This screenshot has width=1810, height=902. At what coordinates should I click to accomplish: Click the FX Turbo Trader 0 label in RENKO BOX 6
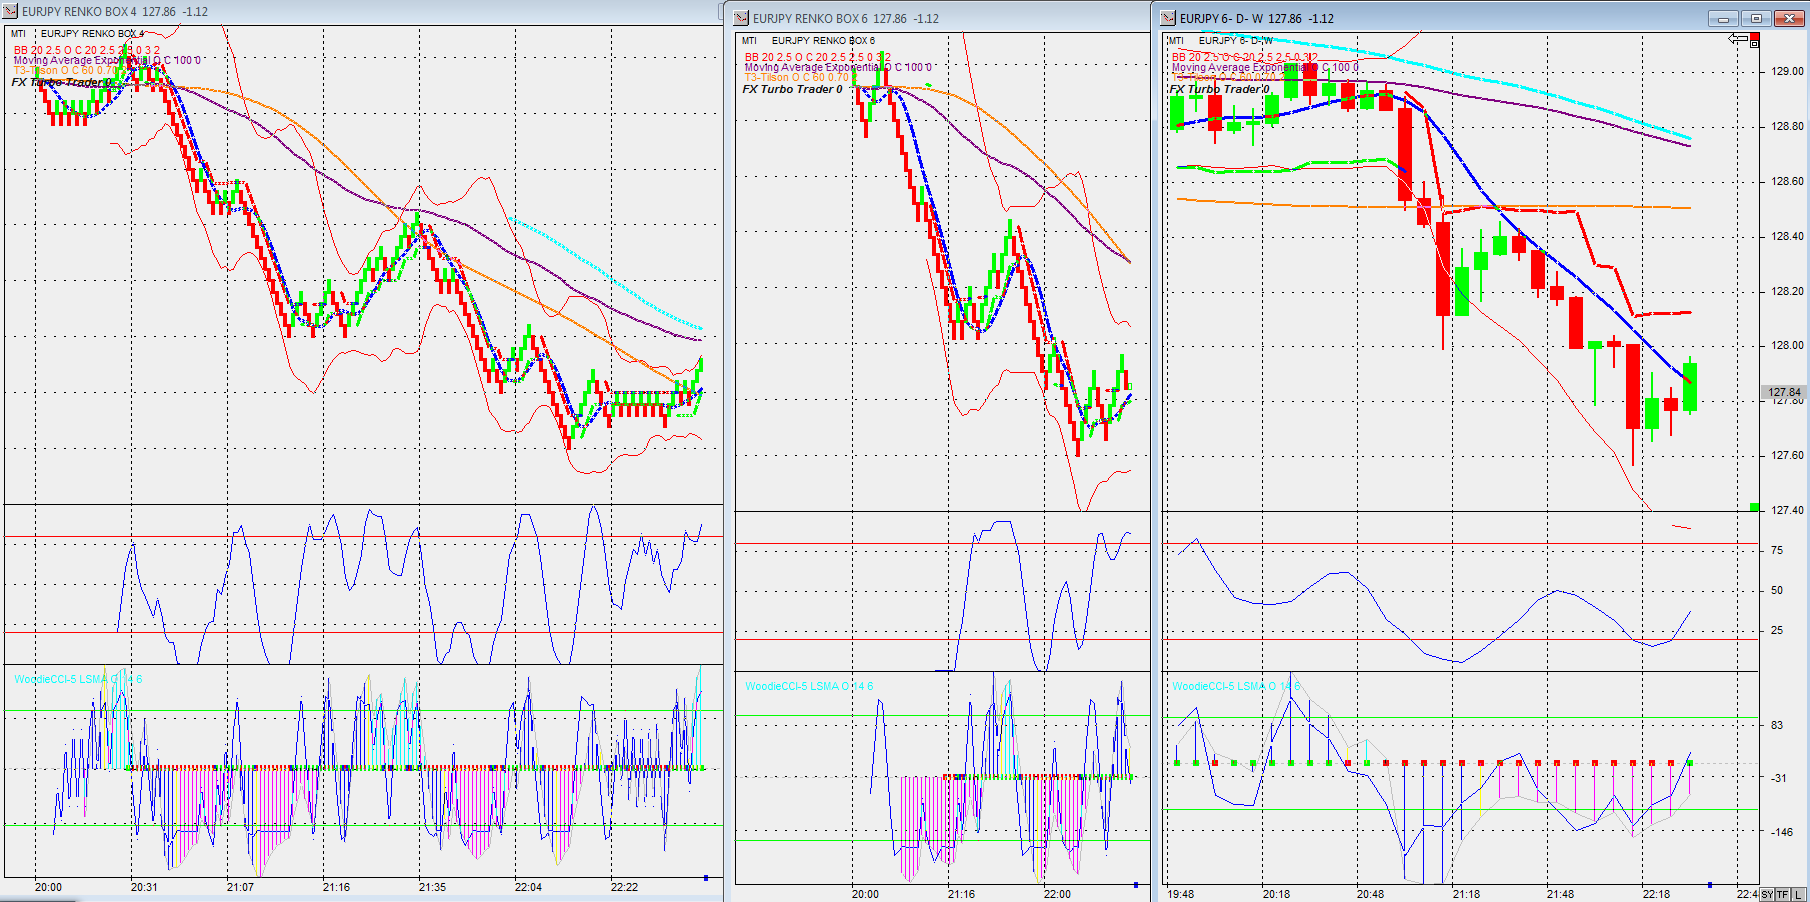click(x=792, y=89)
